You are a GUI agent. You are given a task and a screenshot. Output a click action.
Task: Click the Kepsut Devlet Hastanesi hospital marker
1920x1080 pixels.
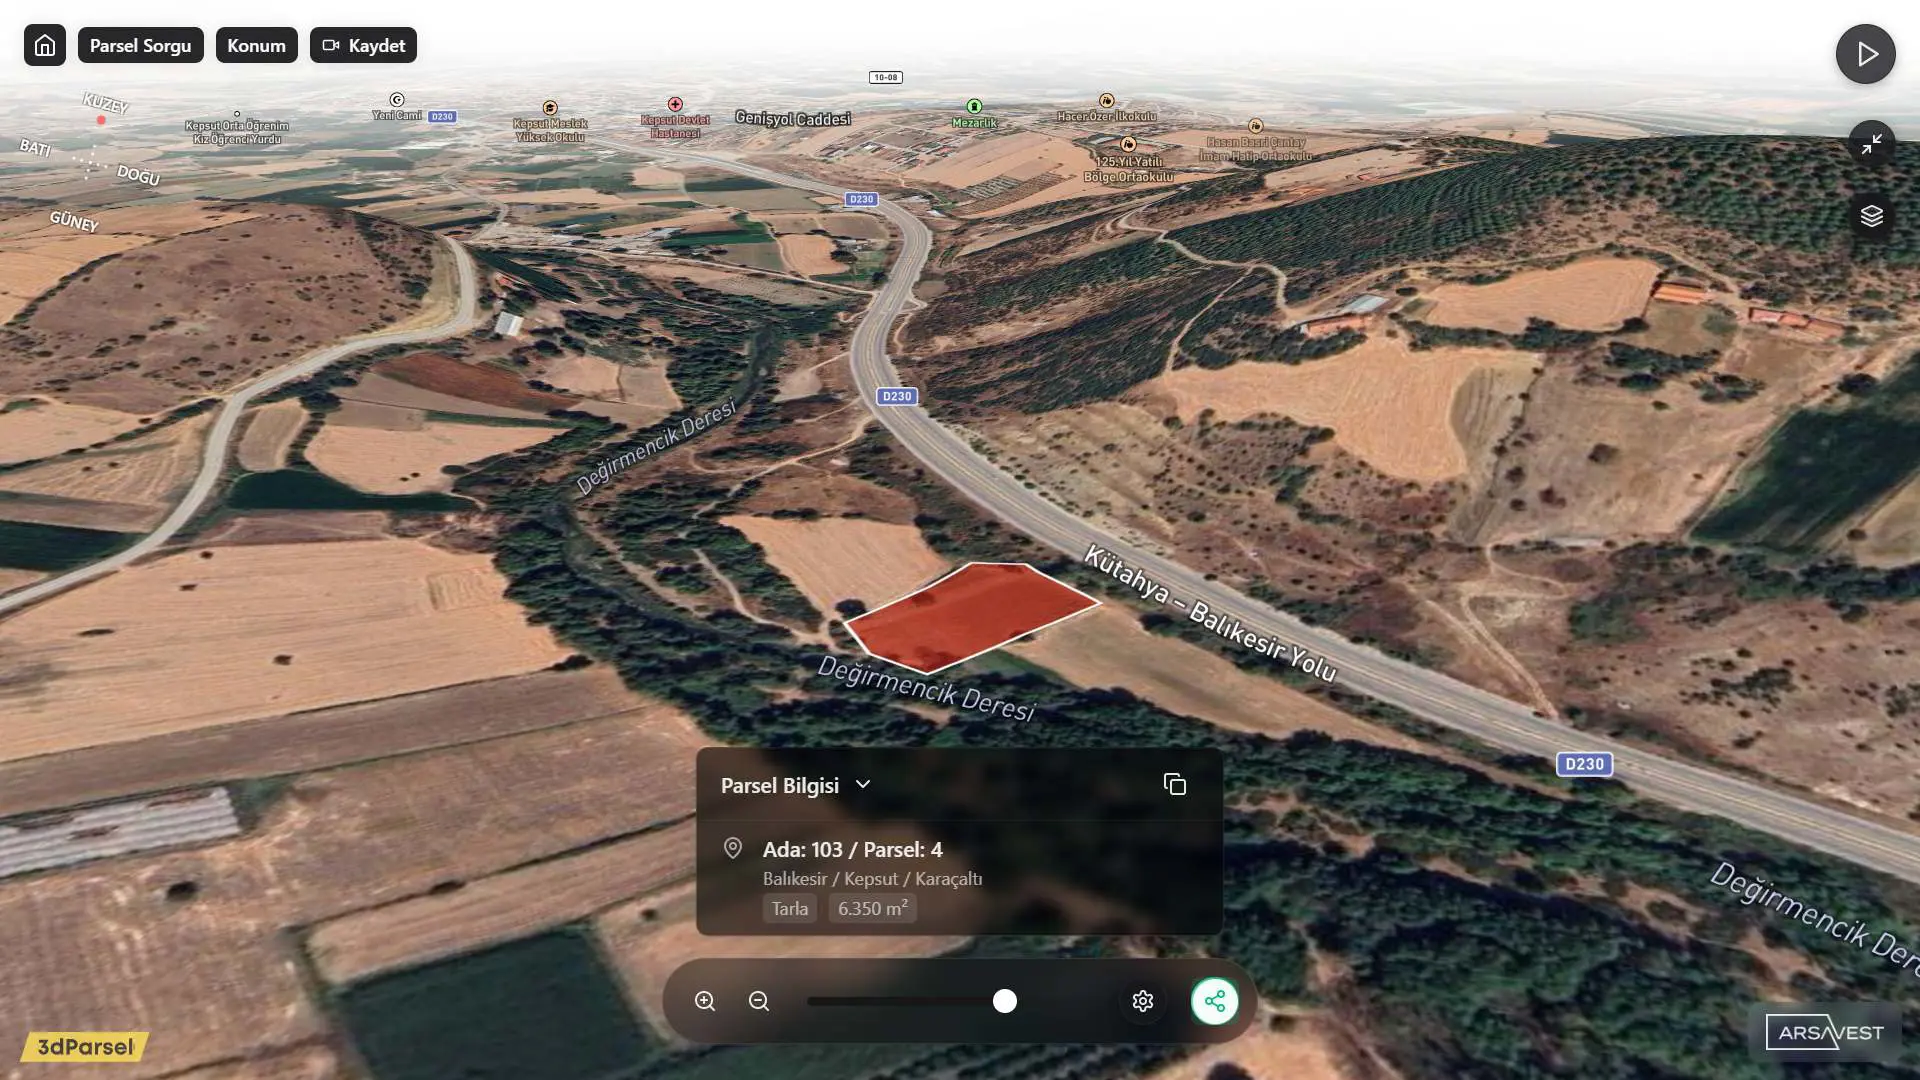point(675,104)
